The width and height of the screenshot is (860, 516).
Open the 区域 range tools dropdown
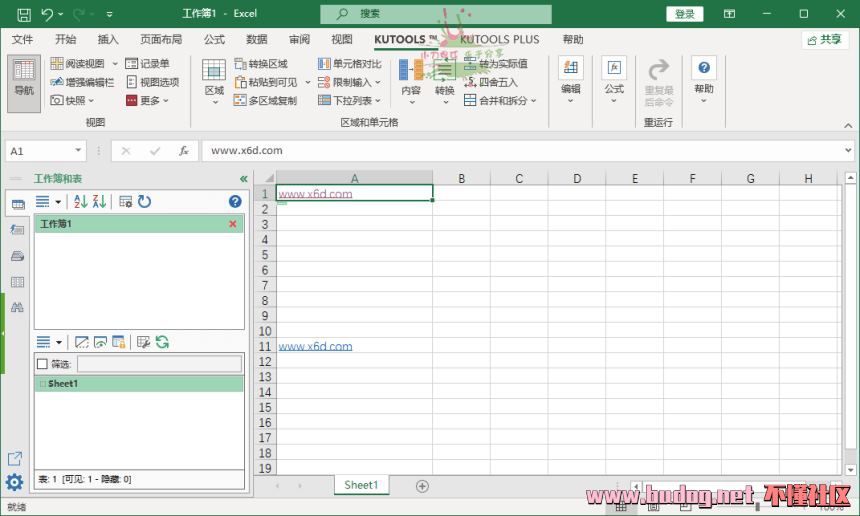(214, 82)
